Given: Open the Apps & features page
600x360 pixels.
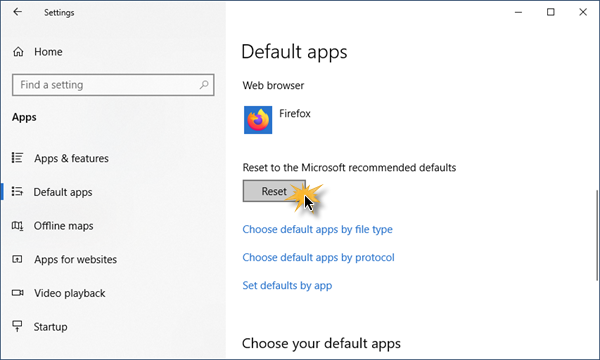Looking at the screenshot, I should click(71, 158).
